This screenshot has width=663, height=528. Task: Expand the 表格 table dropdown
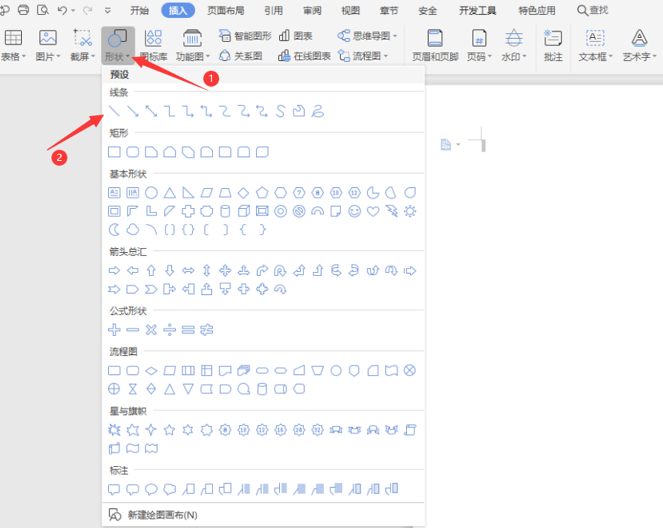pyautogui.click(x=13, y=45)
